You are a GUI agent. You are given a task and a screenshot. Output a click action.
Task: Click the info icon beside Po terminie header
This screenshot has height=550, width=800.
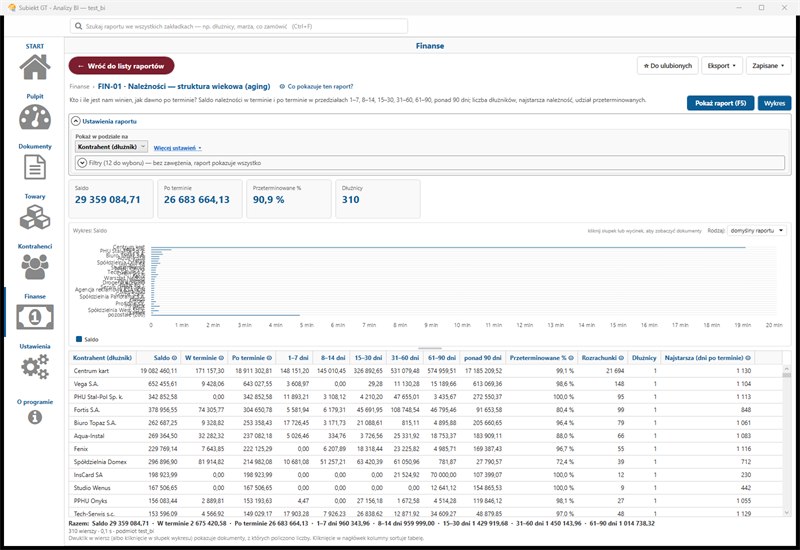click(x=269, y=358)
